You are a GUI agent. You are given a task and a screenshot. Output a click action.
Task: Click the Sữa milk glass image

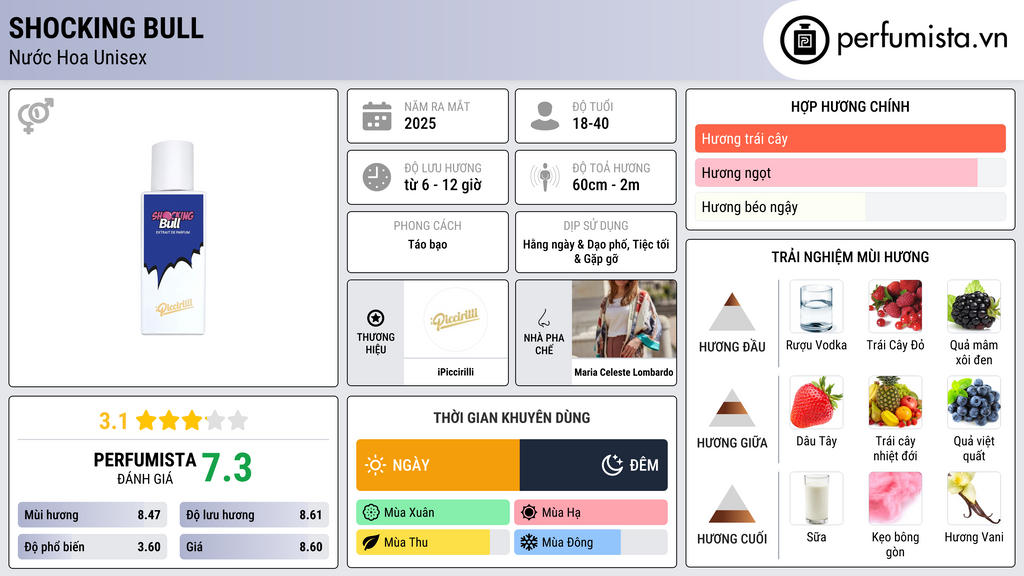pyautogui.click(x=816, y=499)
